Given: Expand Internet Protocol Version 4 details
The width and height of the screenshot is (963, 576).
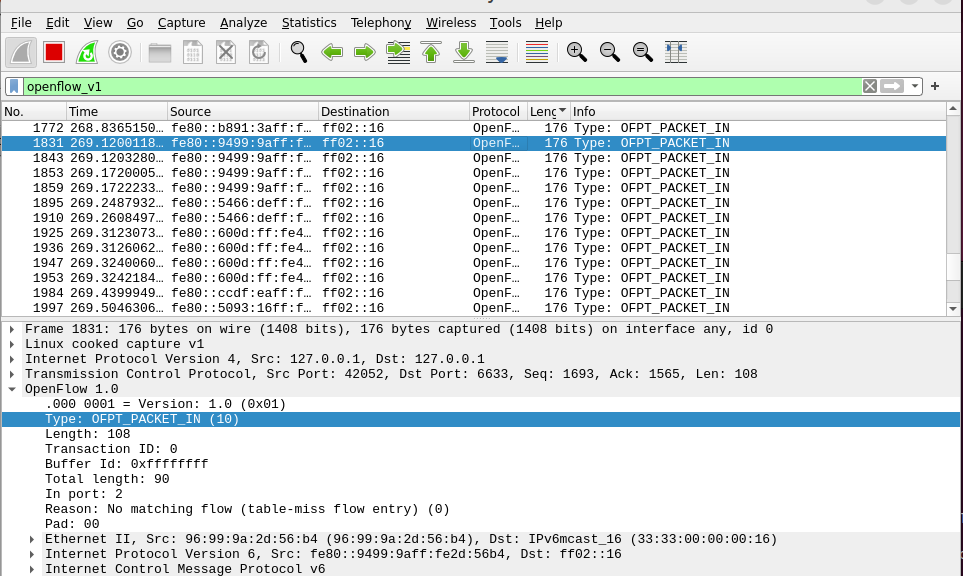Looking at the screenshot, I should (x=12, y=359).
